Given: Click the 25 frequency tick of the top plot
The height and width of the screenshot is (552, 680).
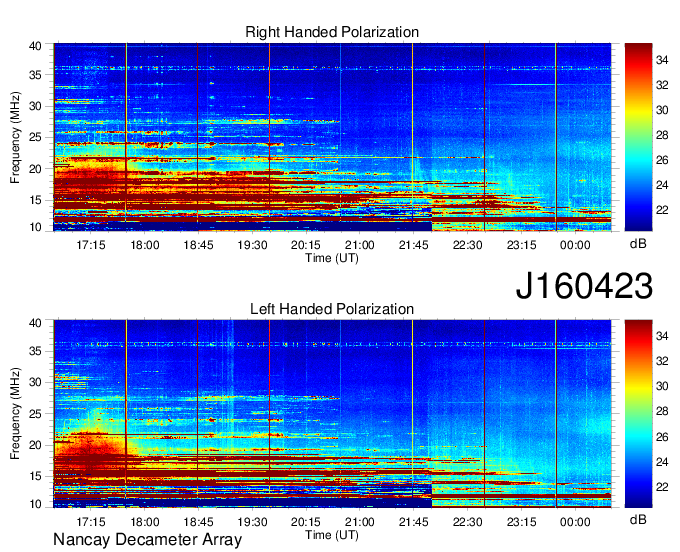Looking at the screenshot, I should tap(35, 137).
